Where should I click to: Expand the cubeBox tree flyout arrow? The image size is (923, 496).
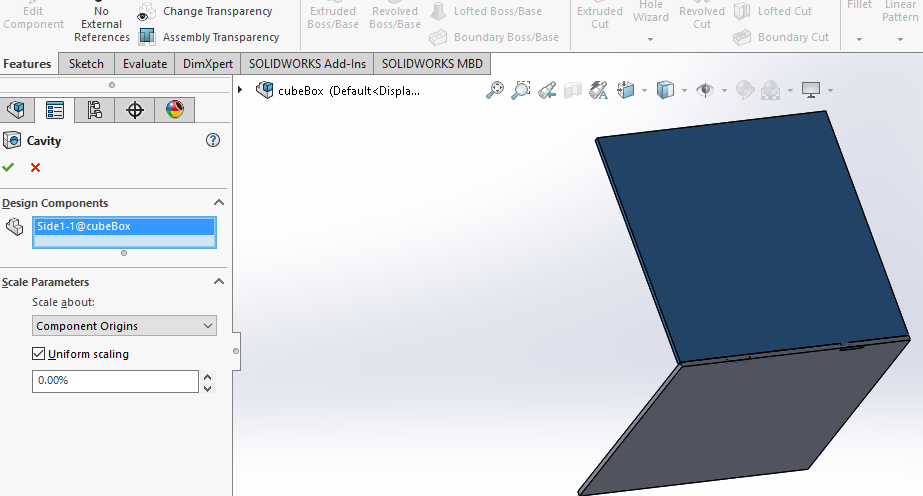(x=240, y=90)
